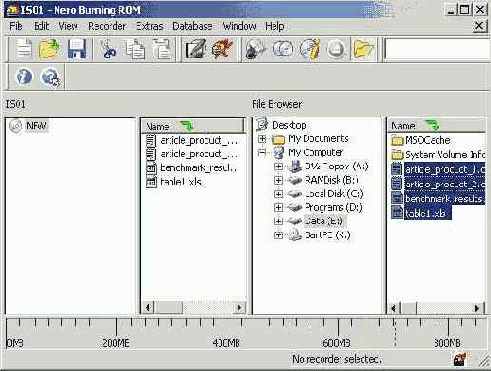Click the burn status icon in the status bar

pyautogui.click(x=460, y=359)
